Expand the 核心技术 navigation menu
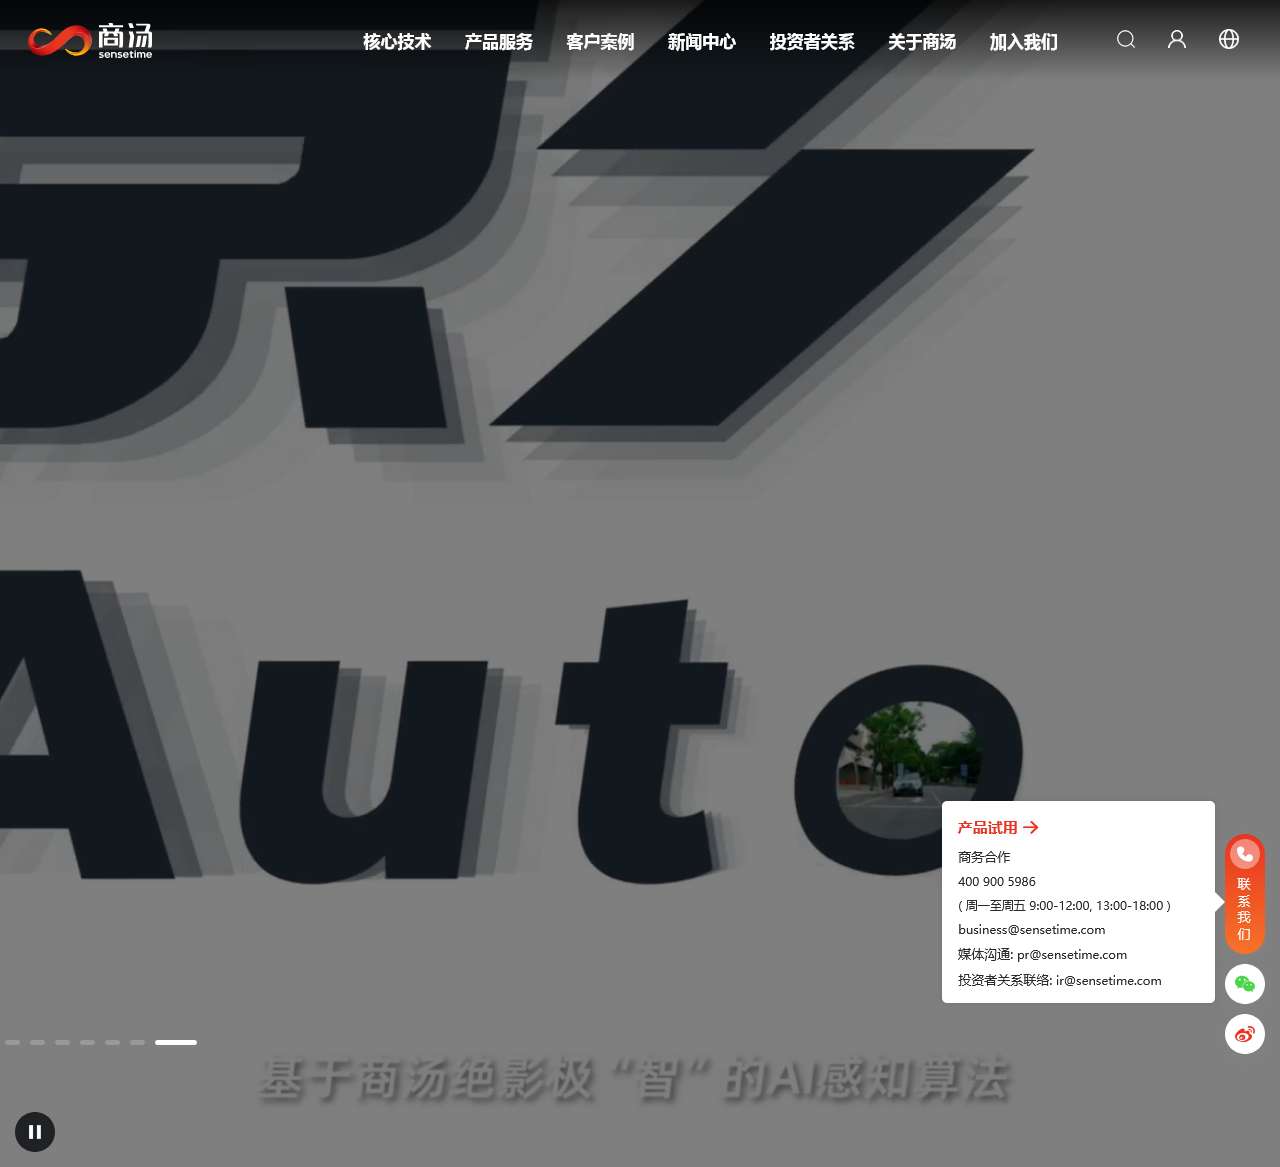The width and height of the screenshot is (1280, 1167). point(397,42)
